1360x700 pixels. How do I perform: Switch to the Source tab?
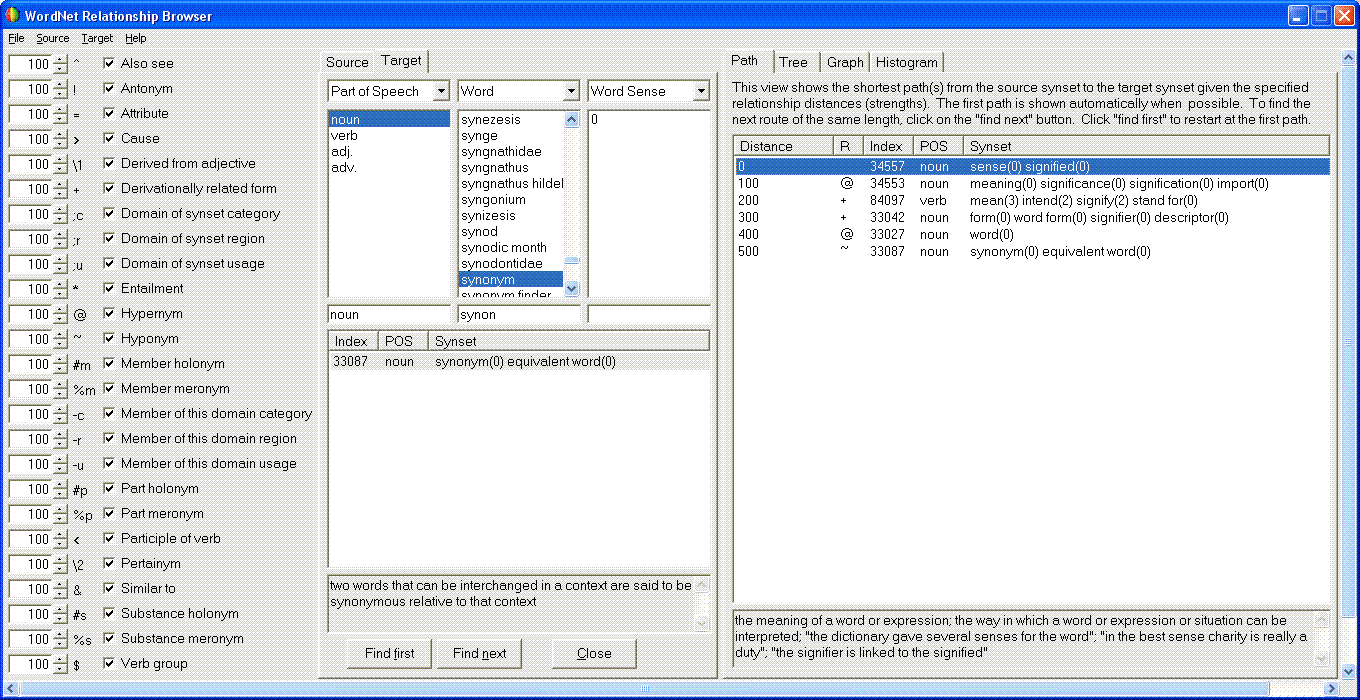[x=347, y=62]
